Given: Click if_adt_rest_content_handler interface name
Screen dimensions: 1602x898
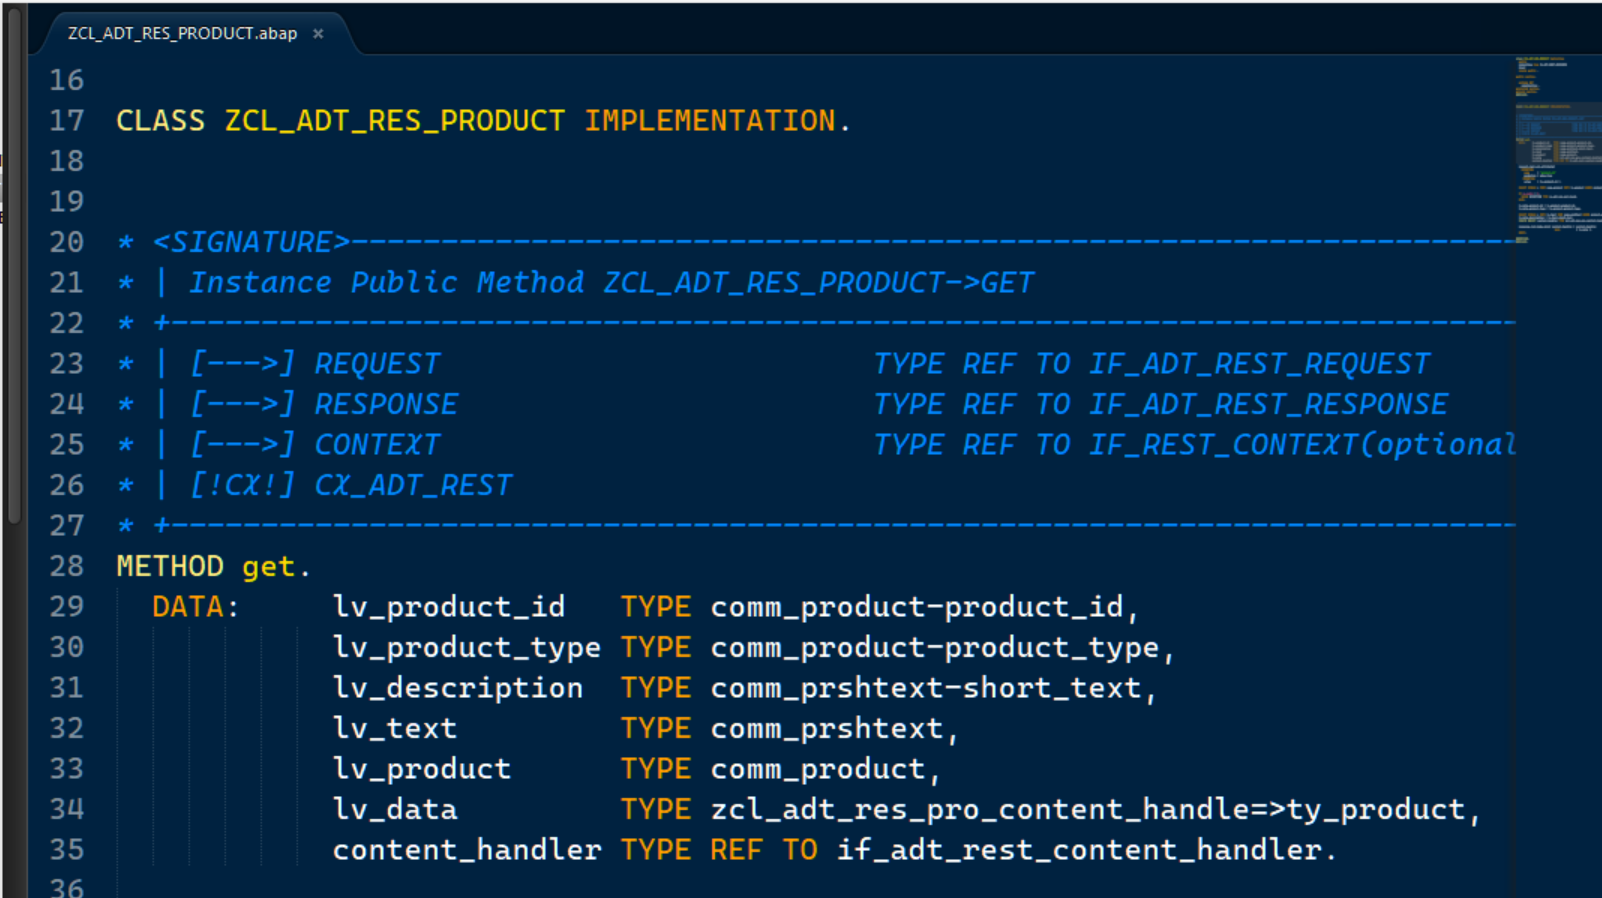Looking at the screenshot, I should (x=1079, y=850).
